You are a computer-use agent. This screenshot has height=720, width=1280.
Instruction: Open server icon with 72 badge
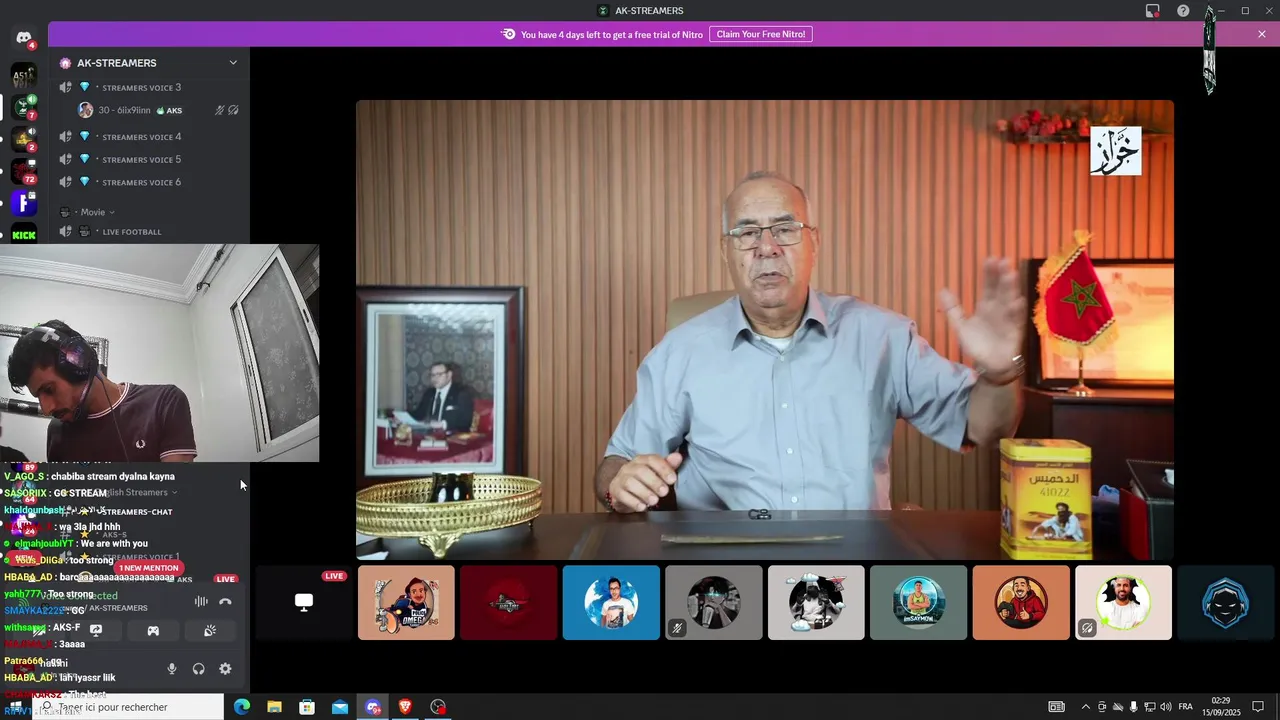pos(24,171)
